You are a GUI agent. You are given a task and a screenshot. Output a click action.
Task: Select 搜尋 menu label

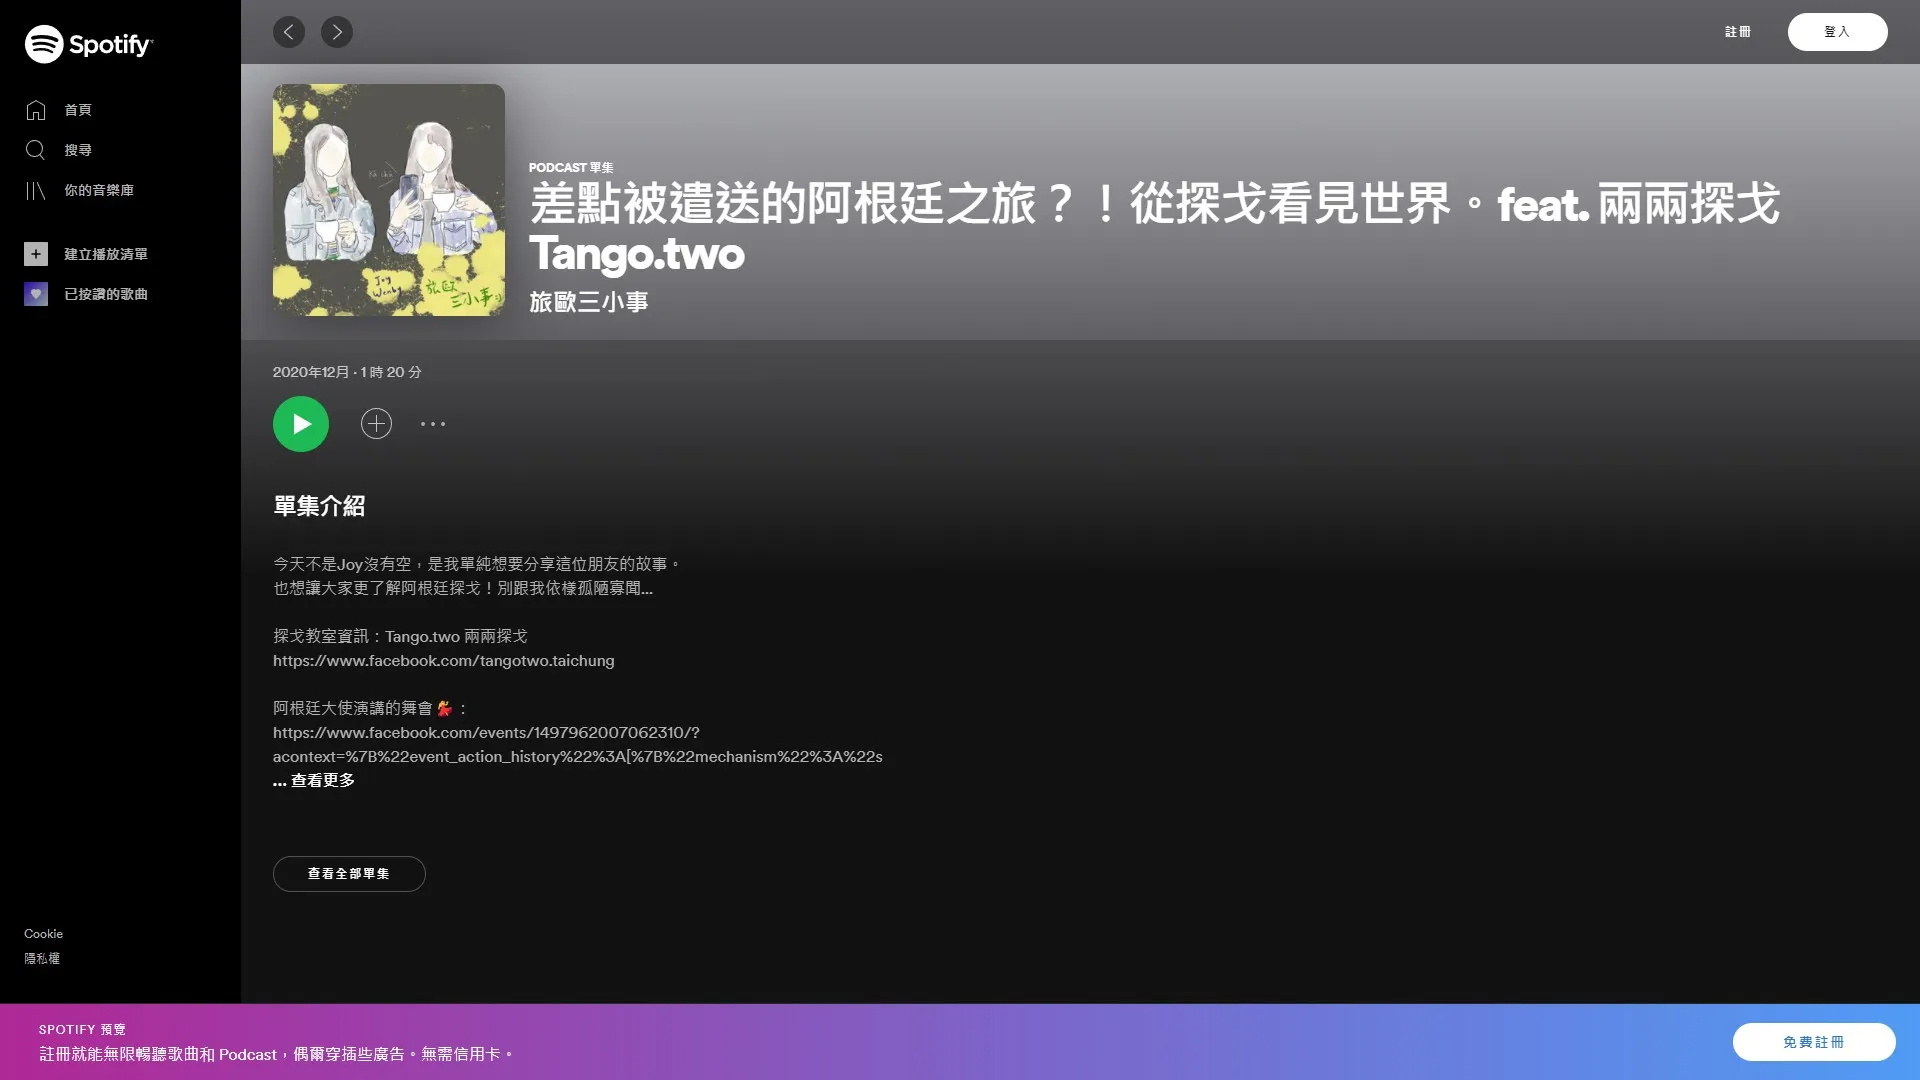[78, 150]
